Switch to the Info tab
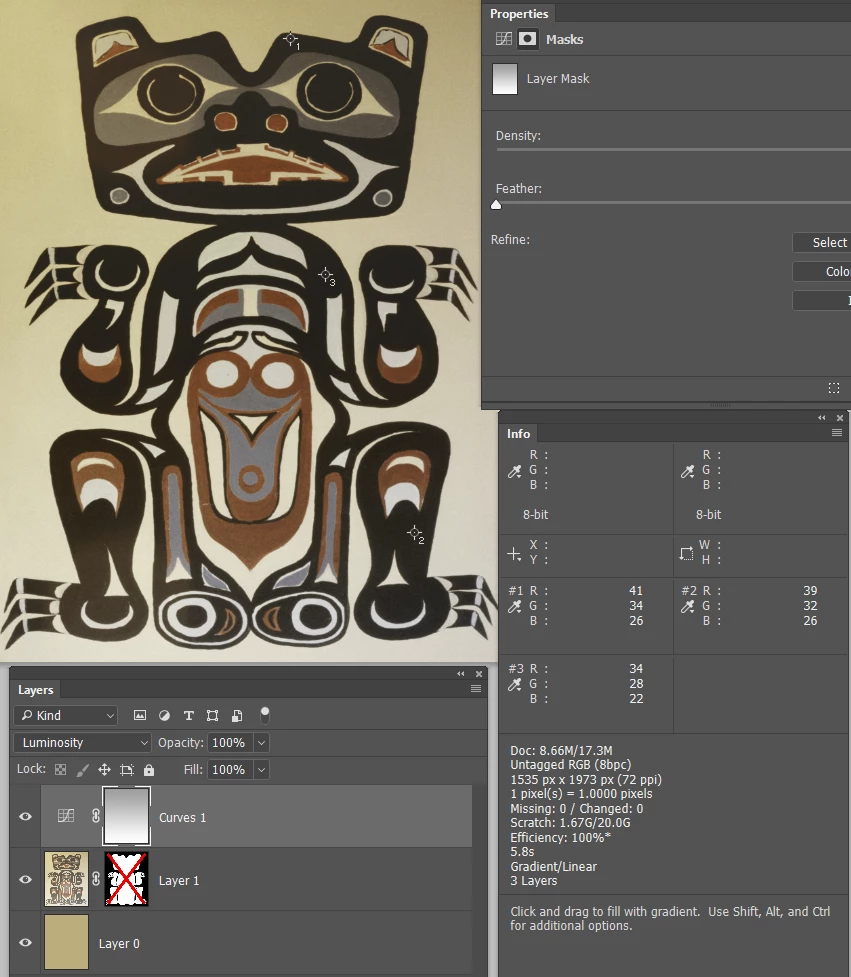The width and height of the screenshot is (851, 977). pyautogui.click(x=518, y=434)
